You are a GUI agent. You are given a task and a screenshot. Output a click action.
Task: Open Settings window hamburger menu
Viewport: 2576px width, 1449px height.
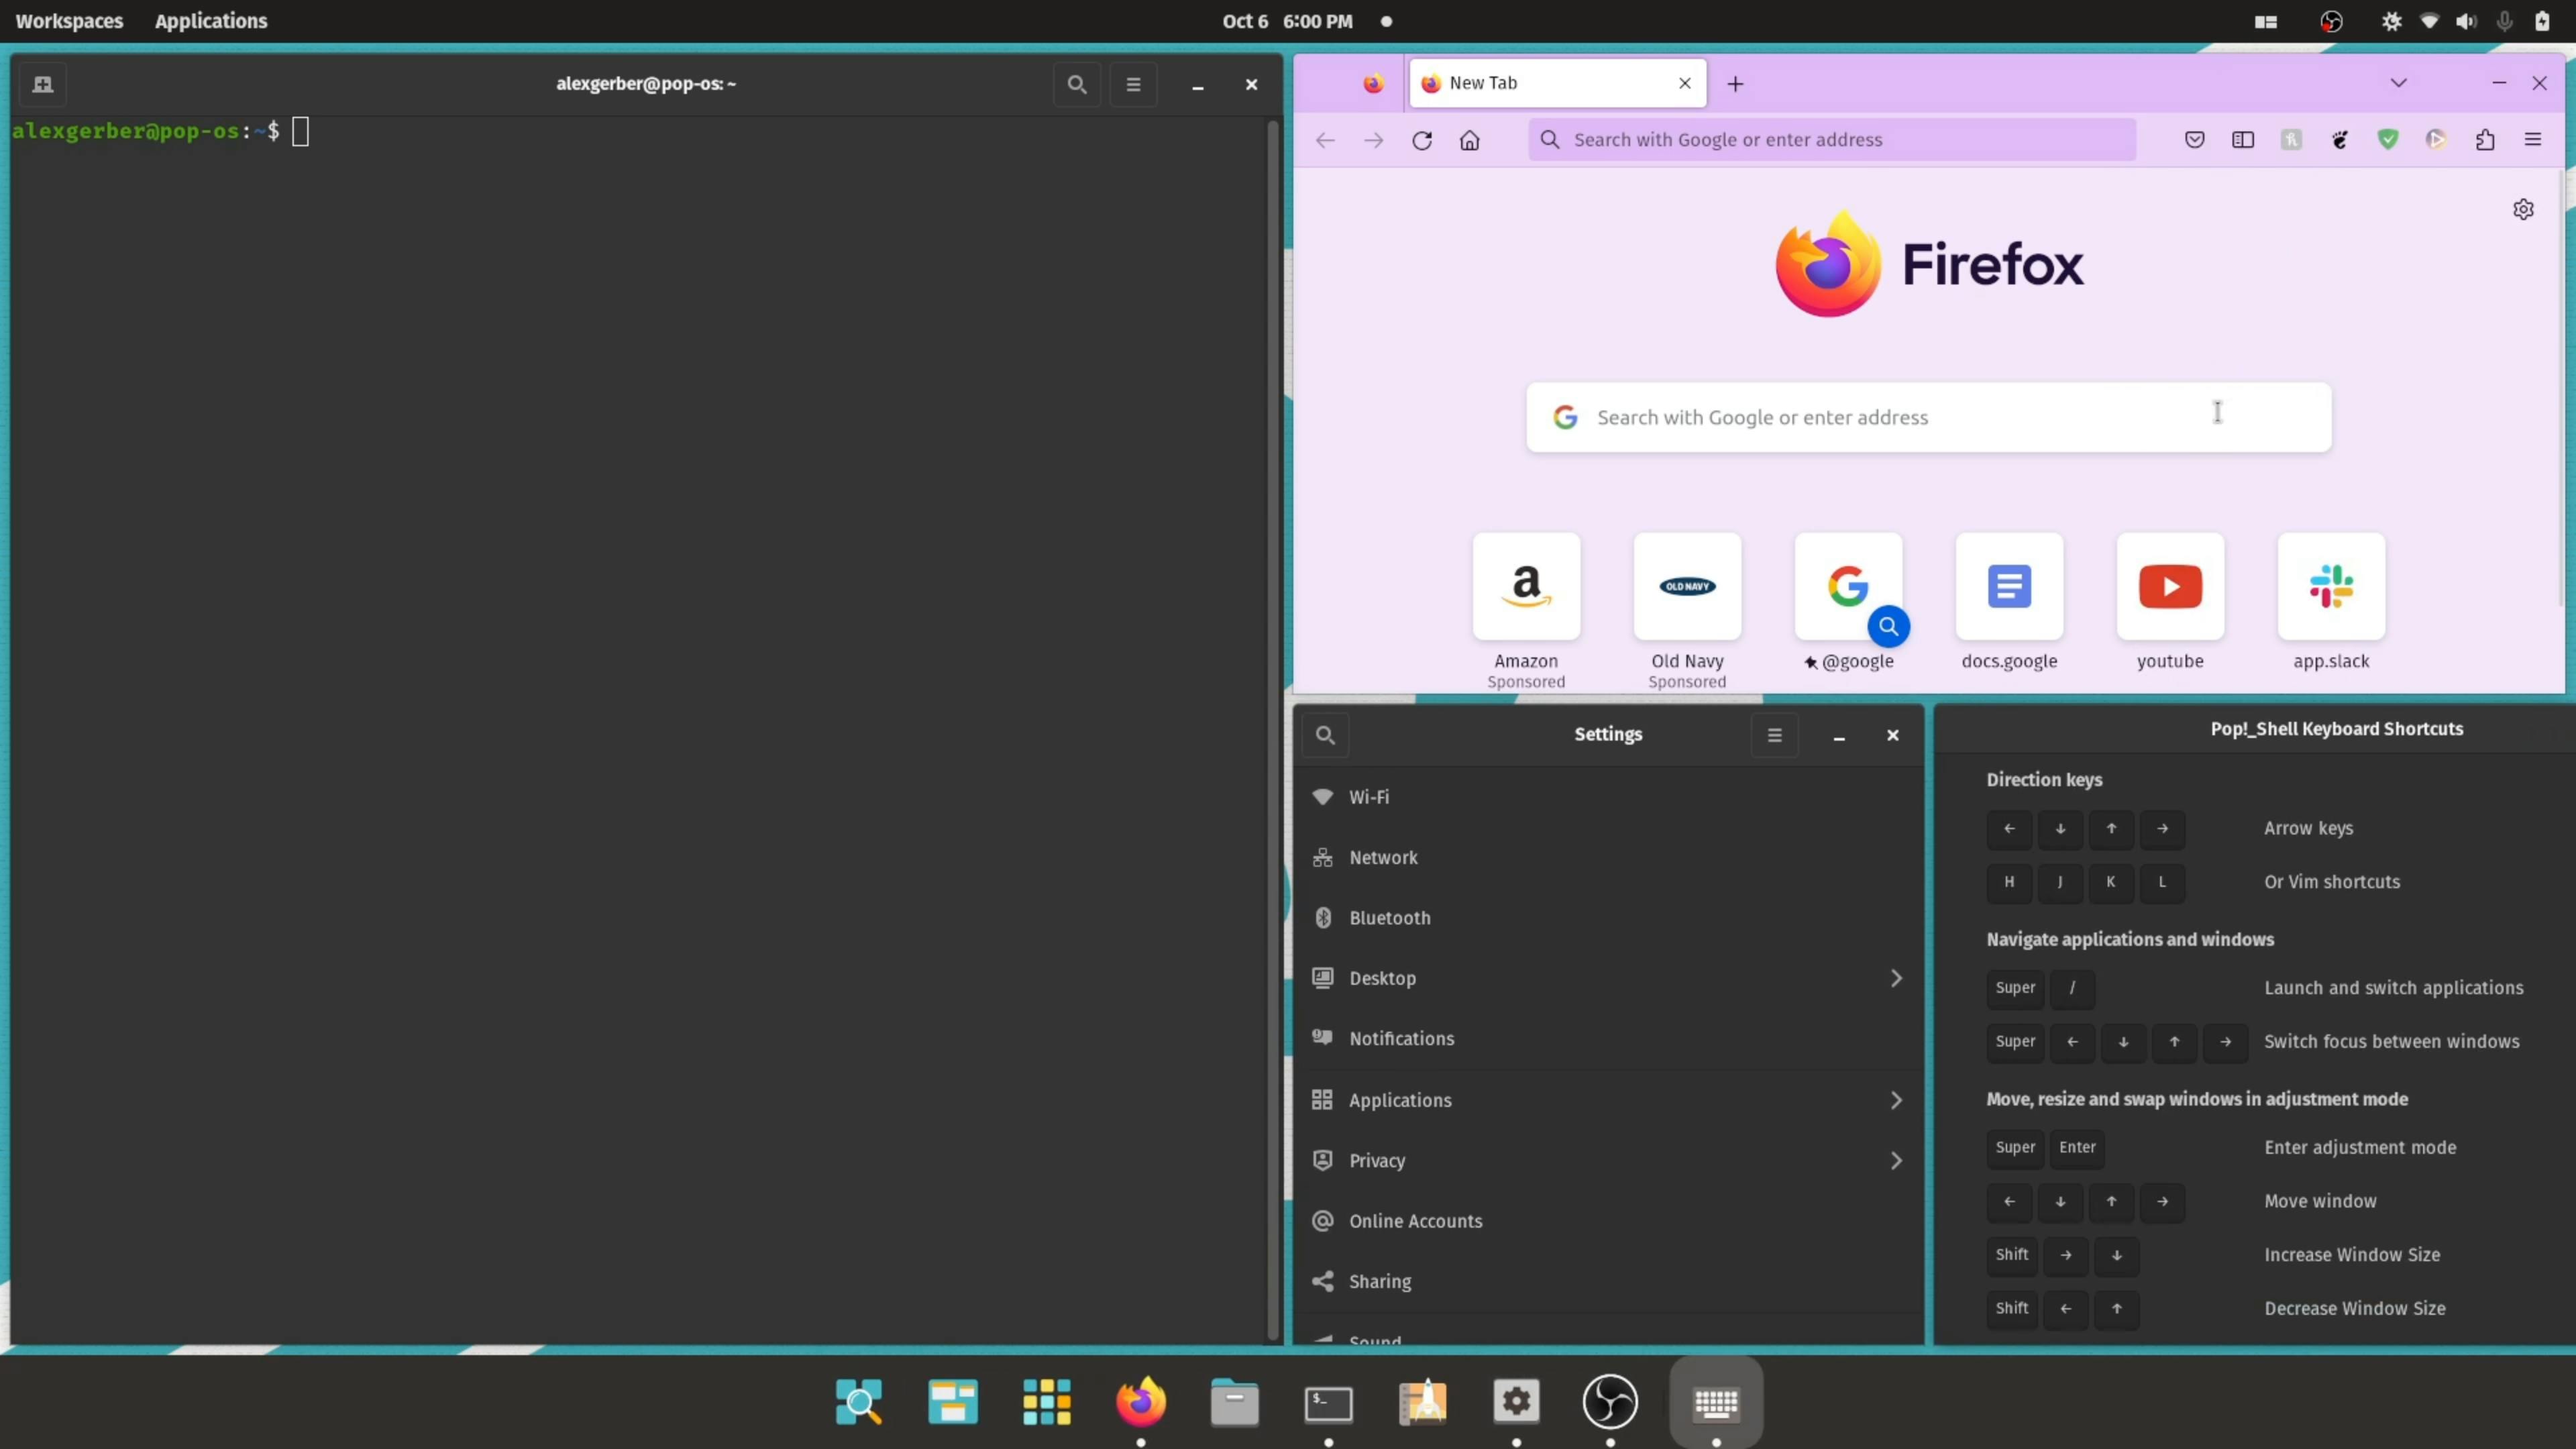click(1774, 735)
